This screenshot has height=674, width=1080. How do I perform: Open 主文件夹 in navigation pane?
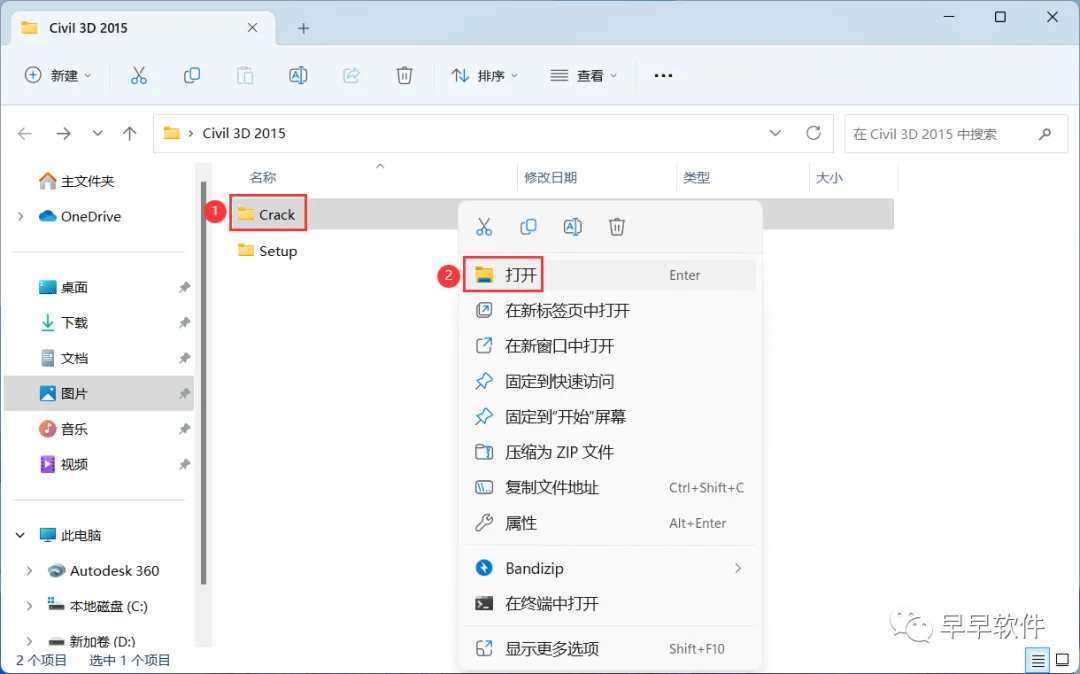click(x=76, y=181)
